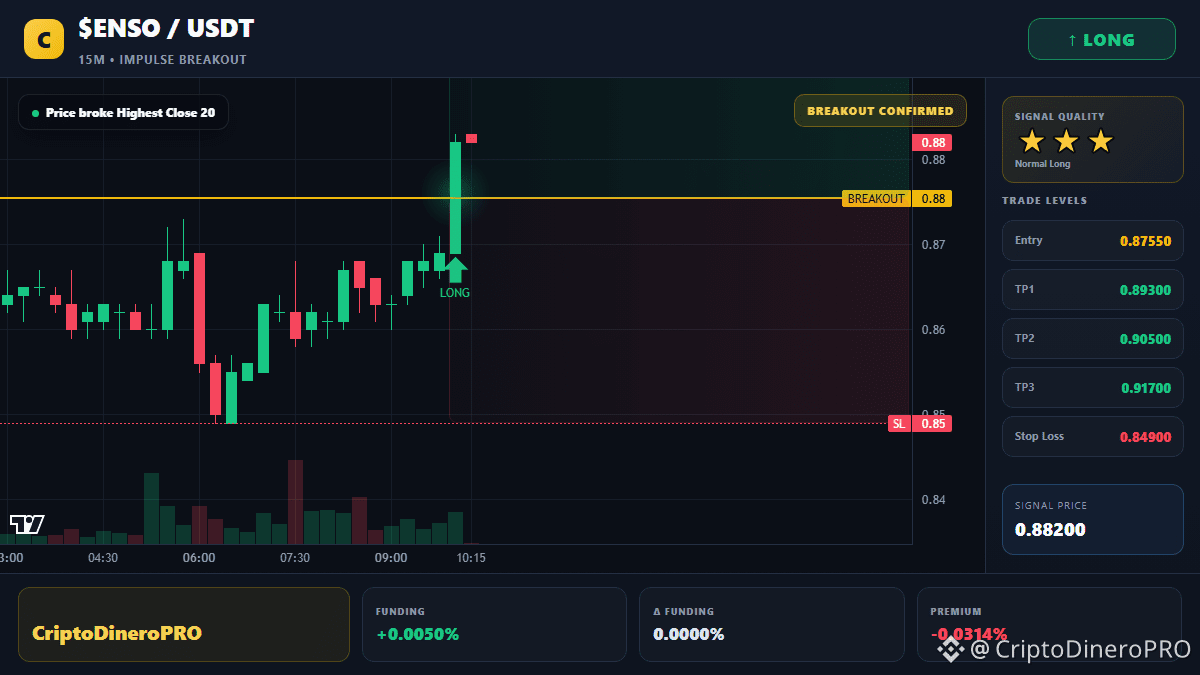The height and width of the screenshot is (675, 1200).
Task: Click the Signal Price 0.88200 card
Action: pos(1093,519)
